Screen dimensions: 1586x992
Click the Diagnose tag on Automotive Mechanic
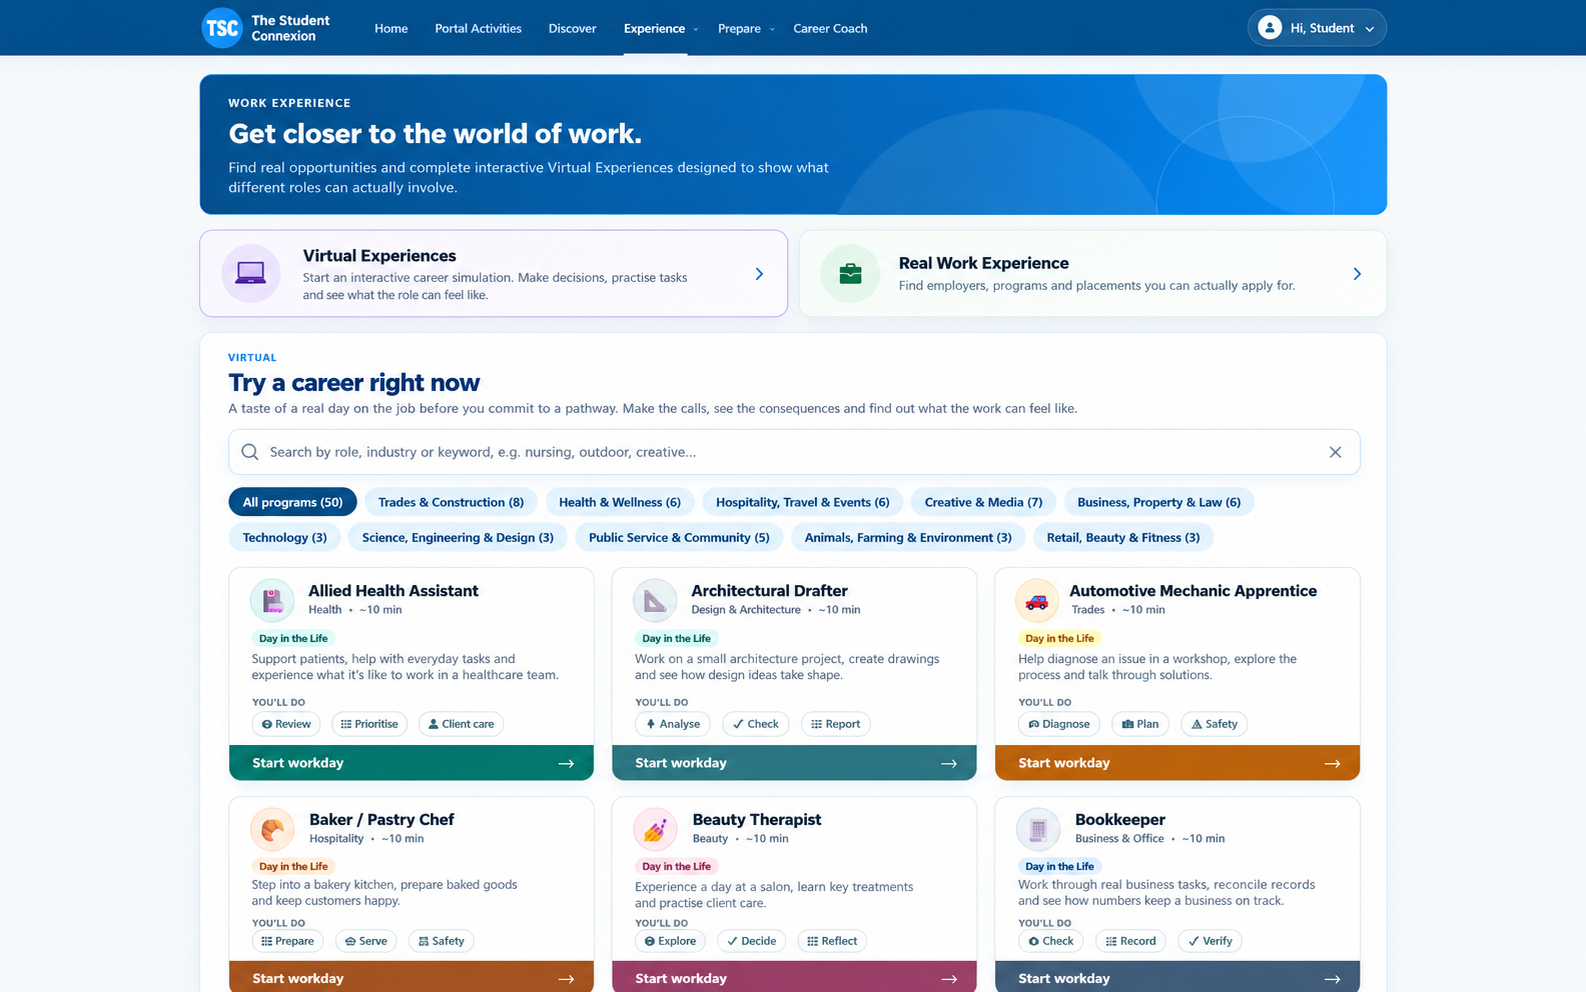[x=1059, y=724]
